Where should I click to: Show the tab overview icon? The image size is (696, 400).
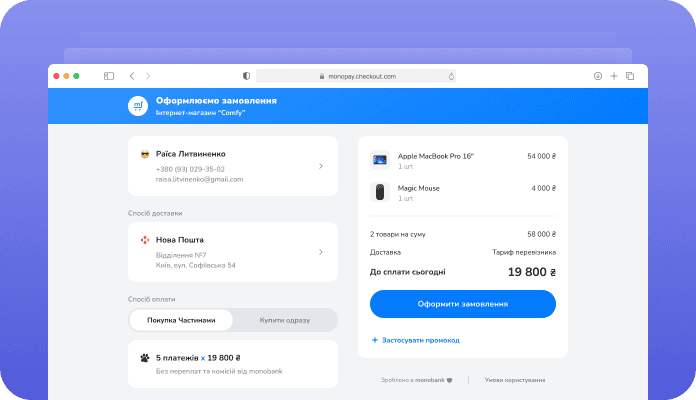point(630,76)
